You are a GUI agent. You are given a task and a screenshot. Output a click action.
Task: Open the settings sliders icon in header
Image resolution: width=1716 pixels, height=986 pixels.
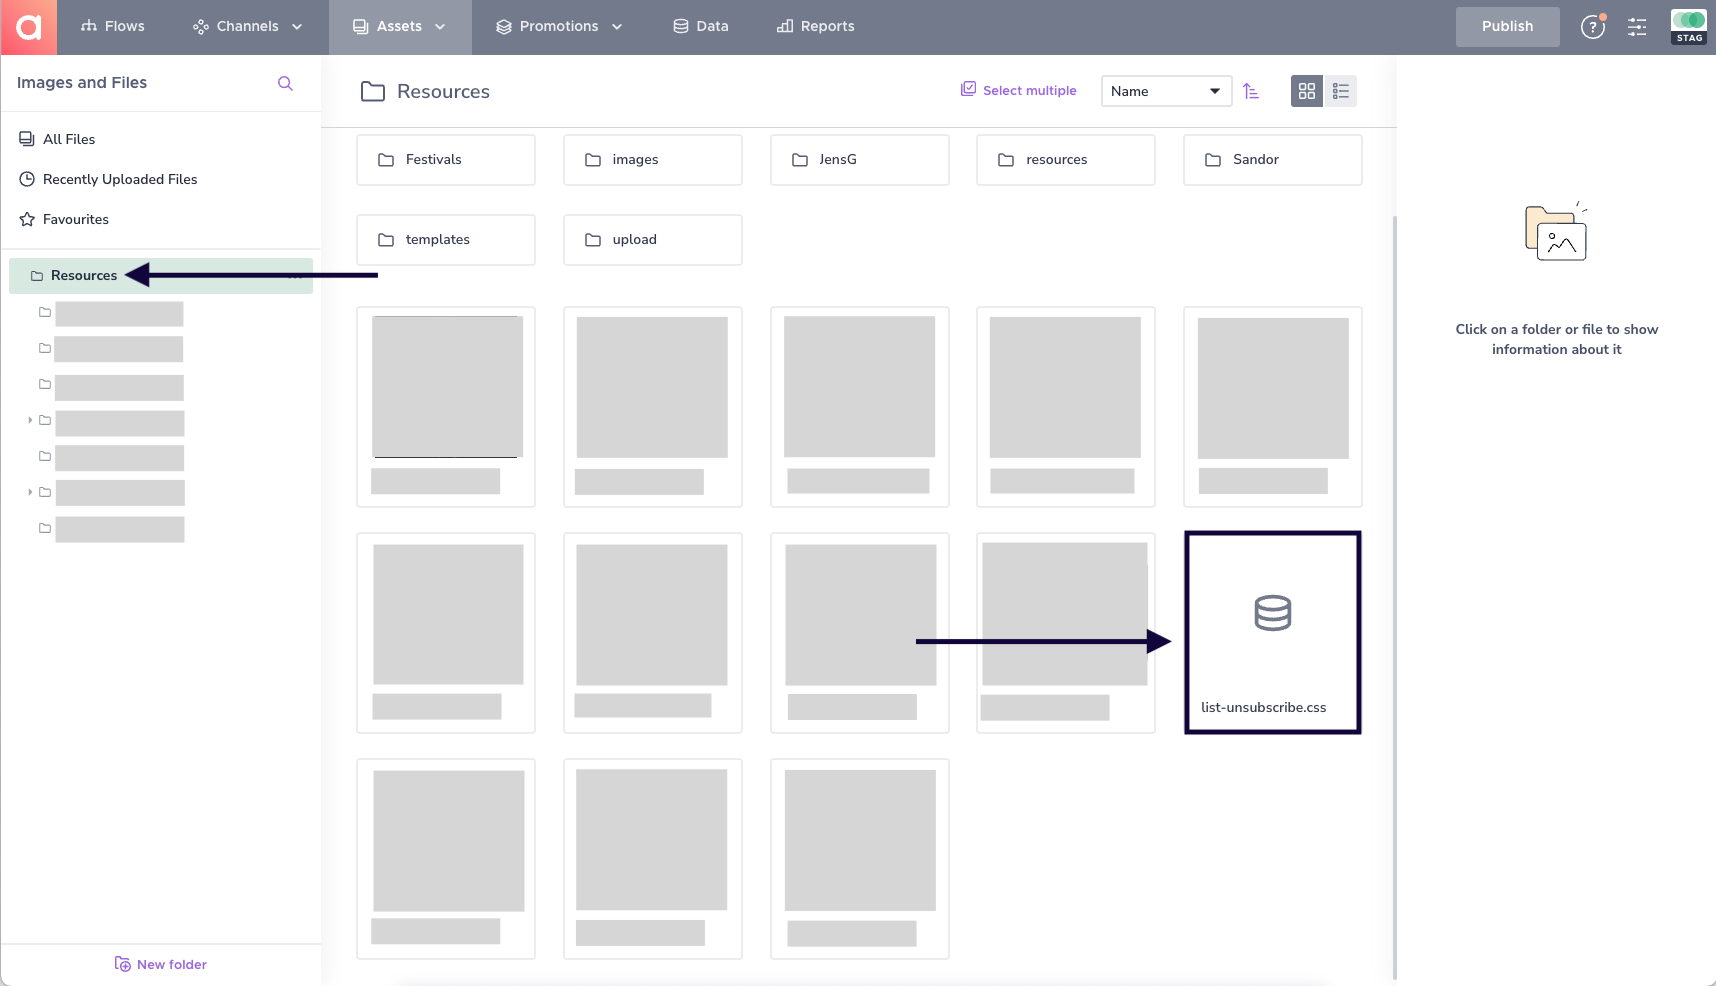point(1637,27)
